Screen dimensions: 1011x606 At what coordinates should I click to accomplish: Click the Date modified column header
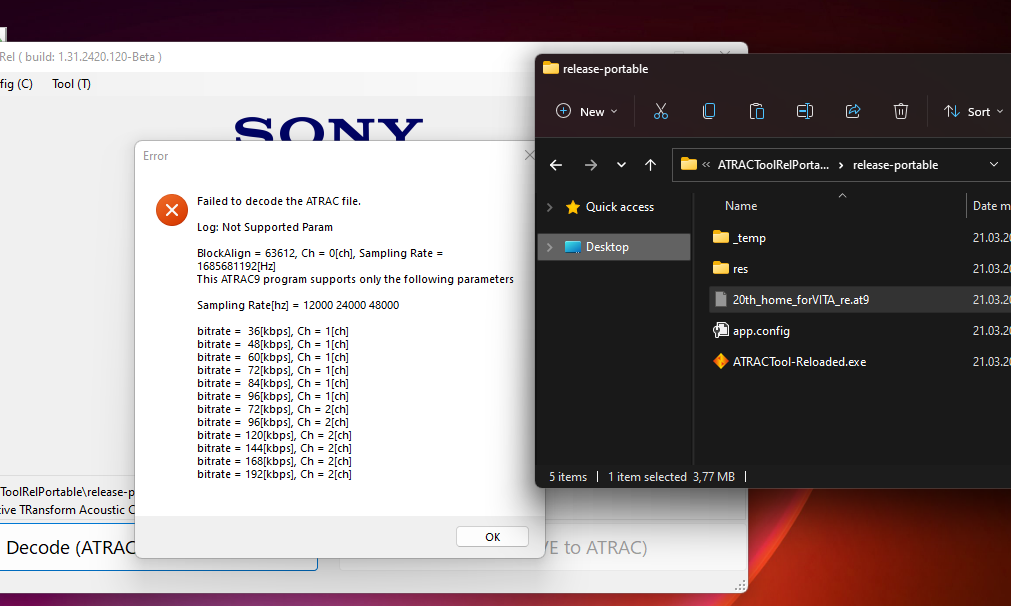point(990,206)
